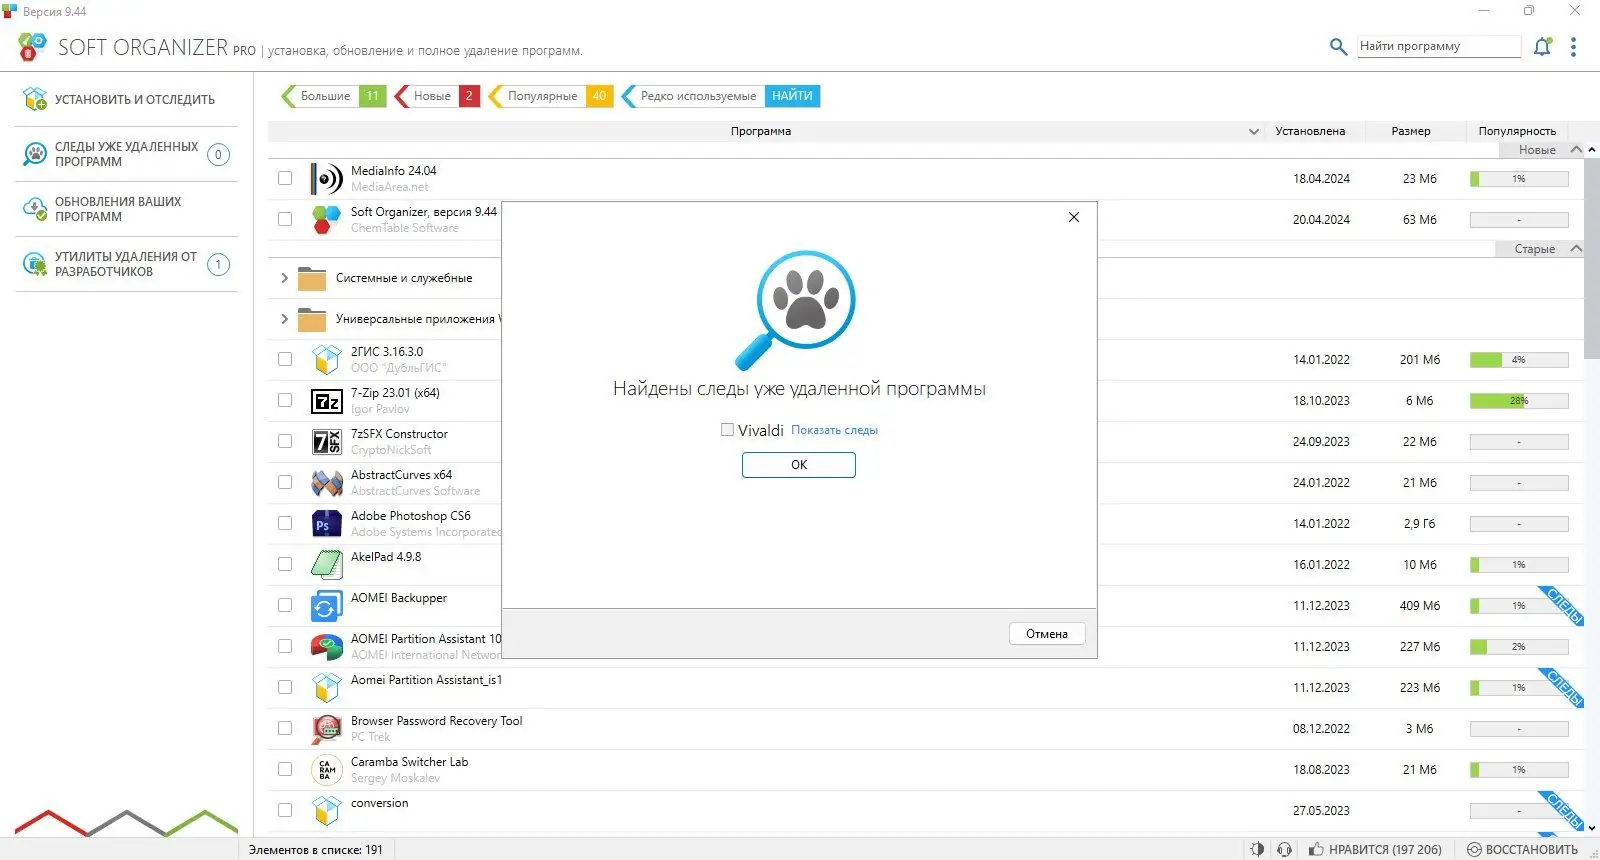Click the ВОССТАНОВИТЬ button
Image resolution: width=1600 pixels, height=860 pixels.
point(1522,849)
